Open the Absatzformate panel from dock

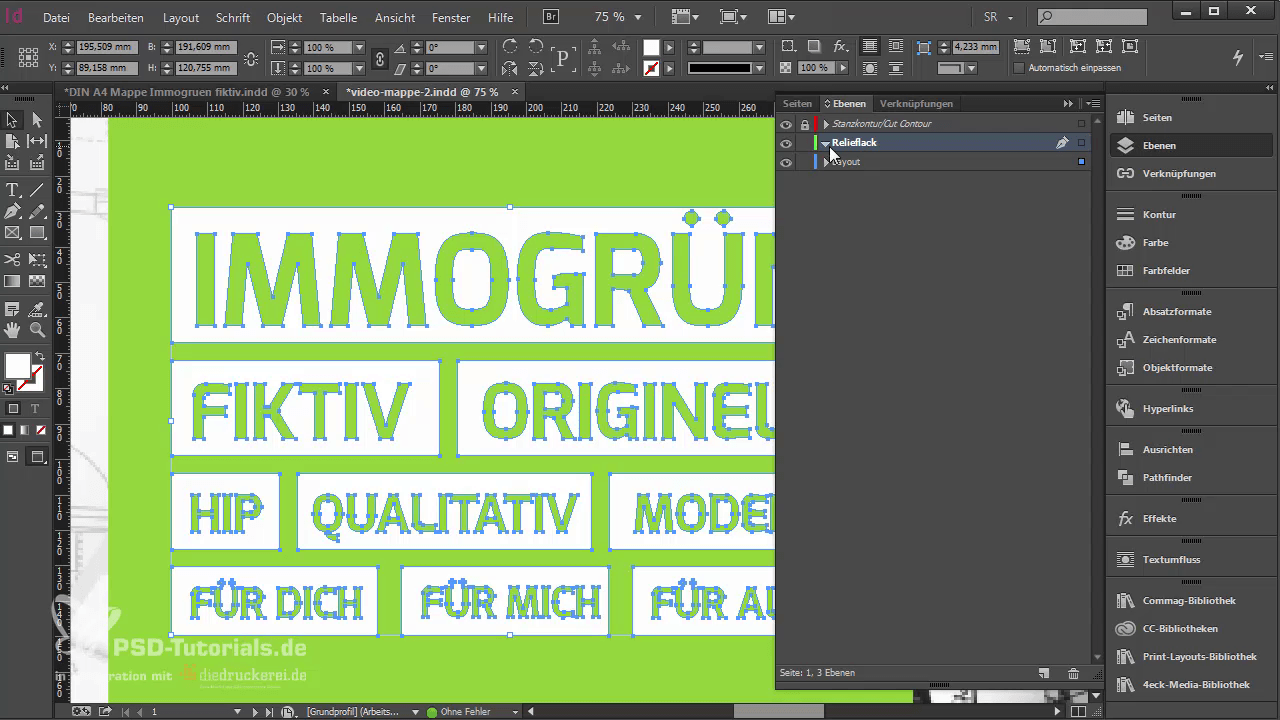point(1176,311)
